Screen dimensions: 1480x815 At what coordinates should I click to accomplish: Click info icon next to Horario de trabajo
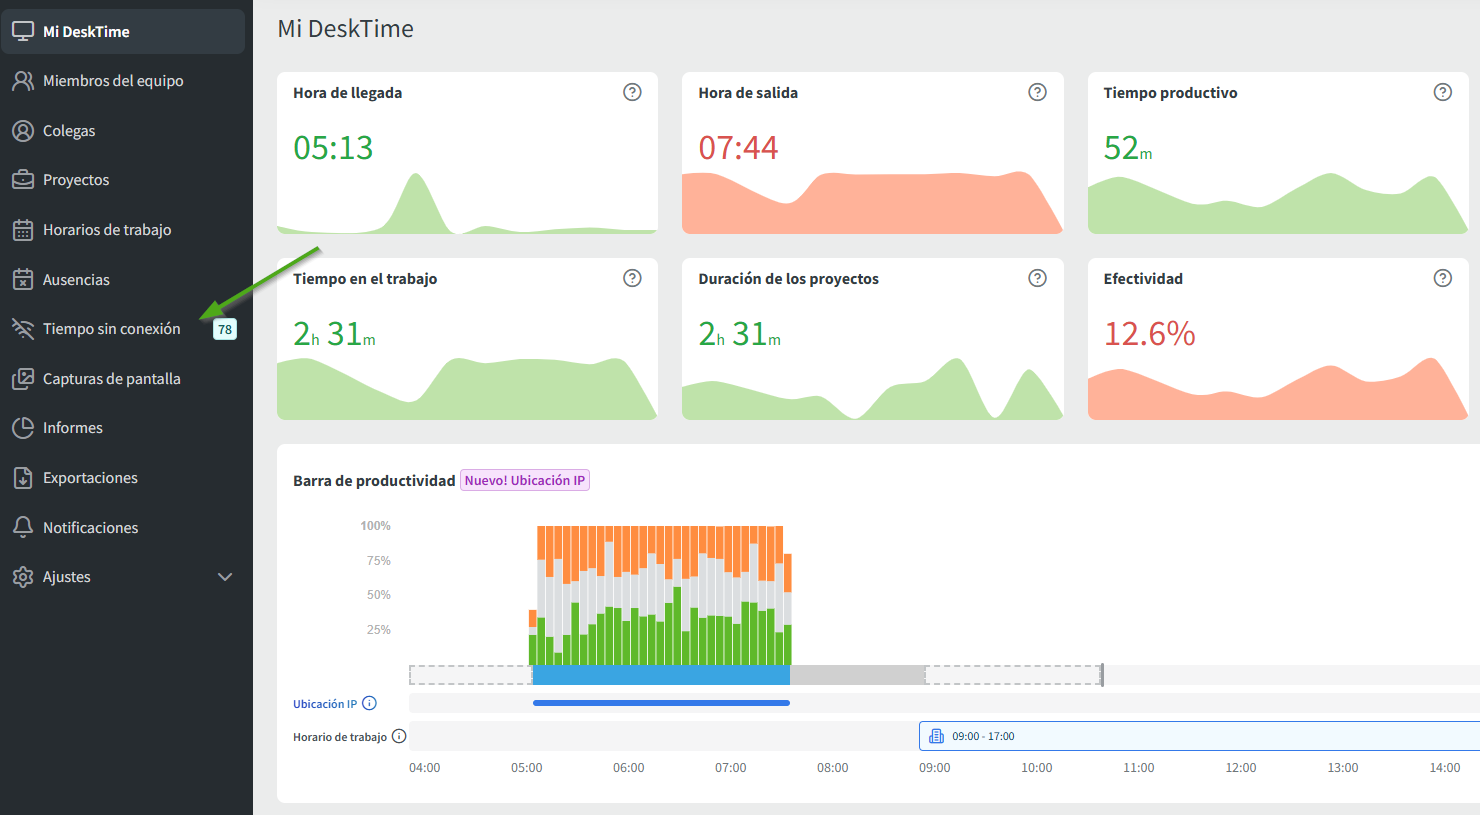(x=399, y=736)
